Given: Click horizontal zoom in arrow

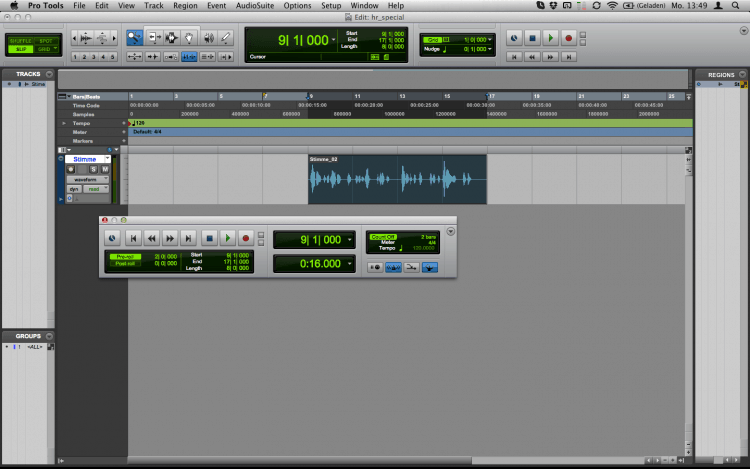Looking at the screenshot, I should [x=114, y=38].
